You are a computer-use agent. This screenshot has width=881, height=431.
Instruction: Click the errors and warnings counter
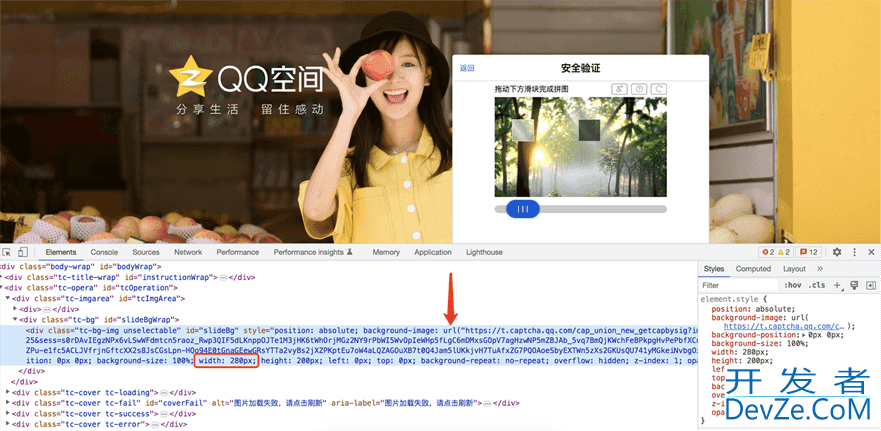coord(776,252)
